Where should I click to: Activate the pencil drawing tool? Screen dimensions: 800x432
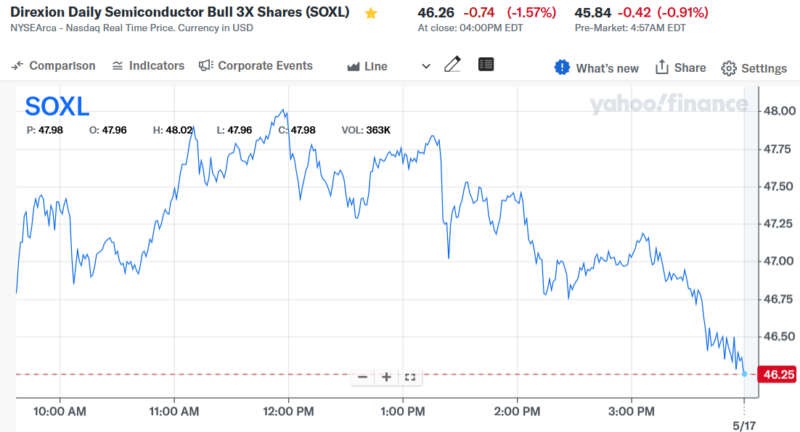pyautogui.click(x=453, y=65)
